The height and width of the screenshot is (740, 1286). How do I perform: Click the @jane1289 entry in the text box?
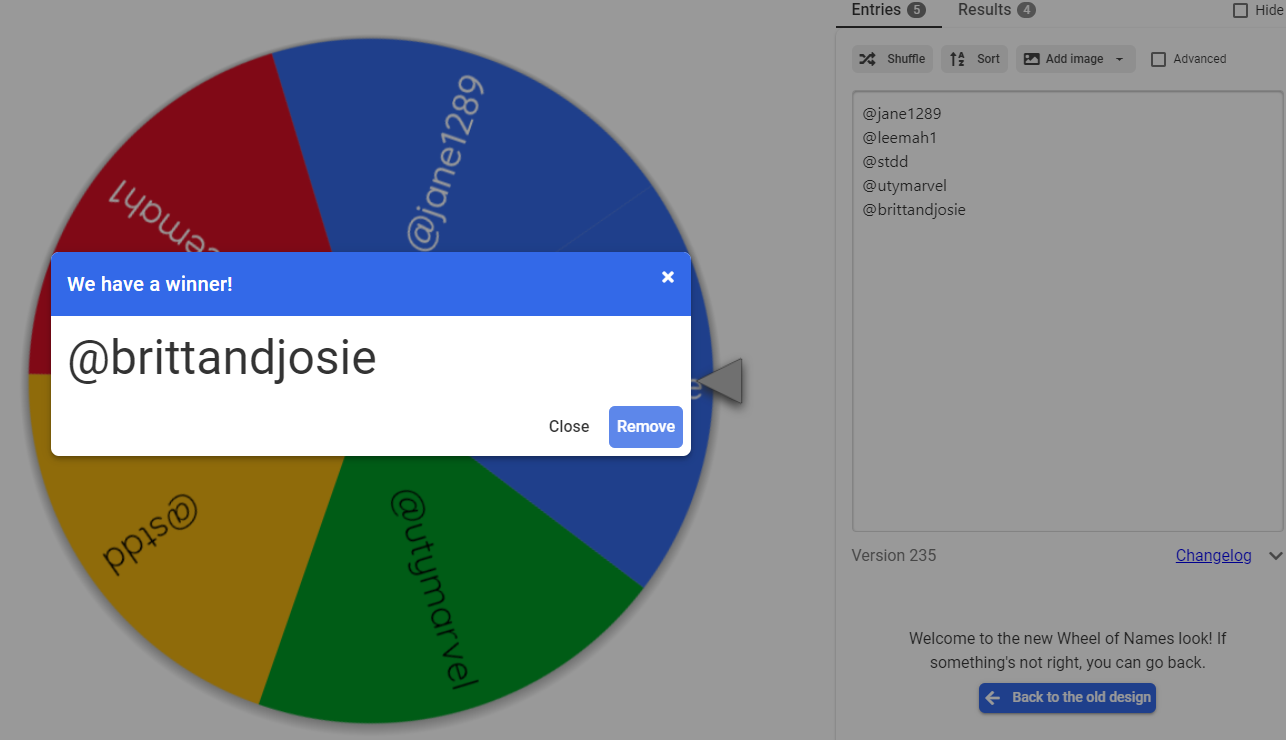tap(901, 114)
